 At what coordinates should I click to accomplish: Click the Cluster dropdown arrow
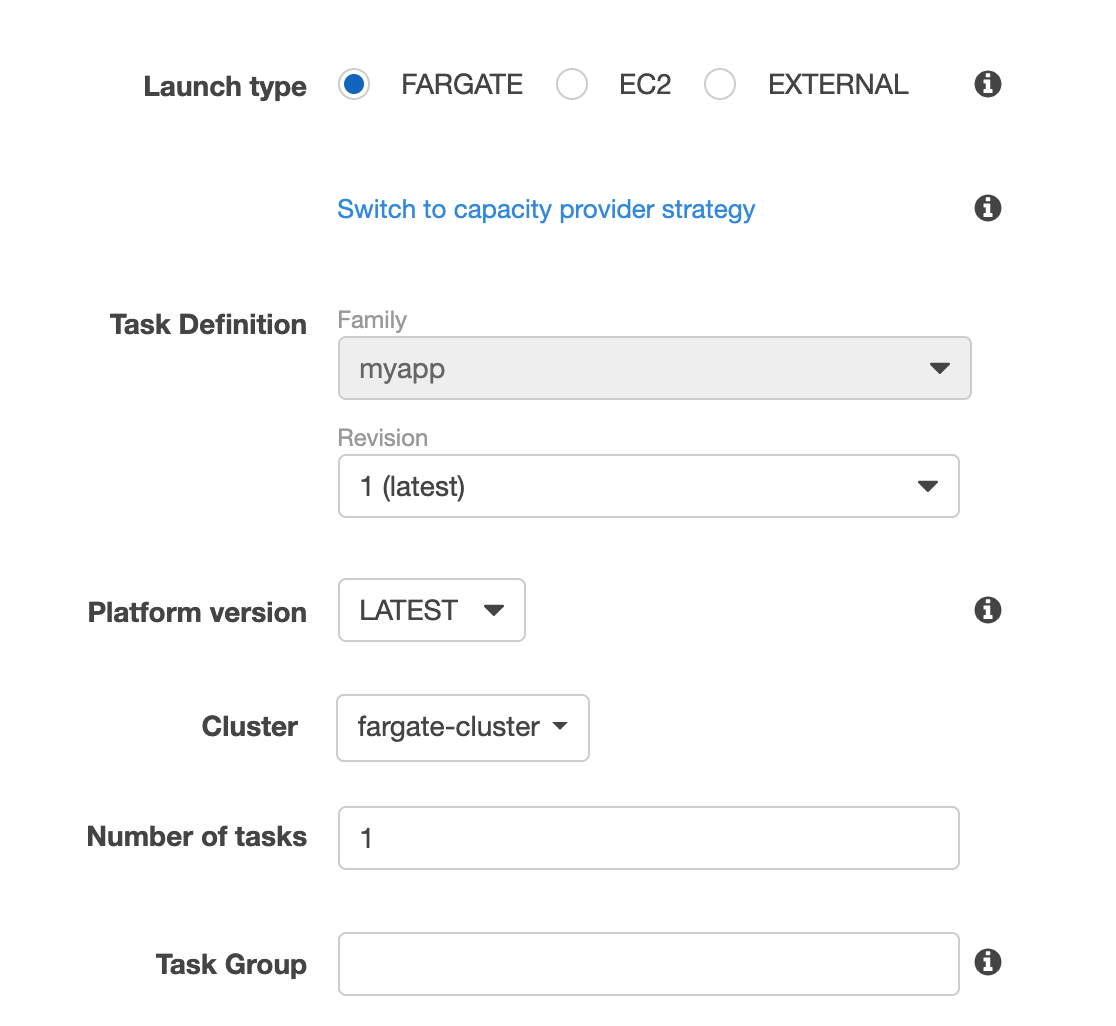point(560,727)
